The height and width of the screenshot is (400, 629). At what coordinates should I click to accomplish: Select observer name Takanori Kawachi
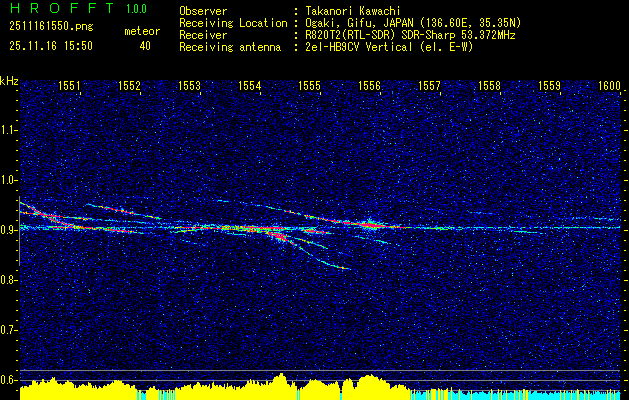(353, 11)
